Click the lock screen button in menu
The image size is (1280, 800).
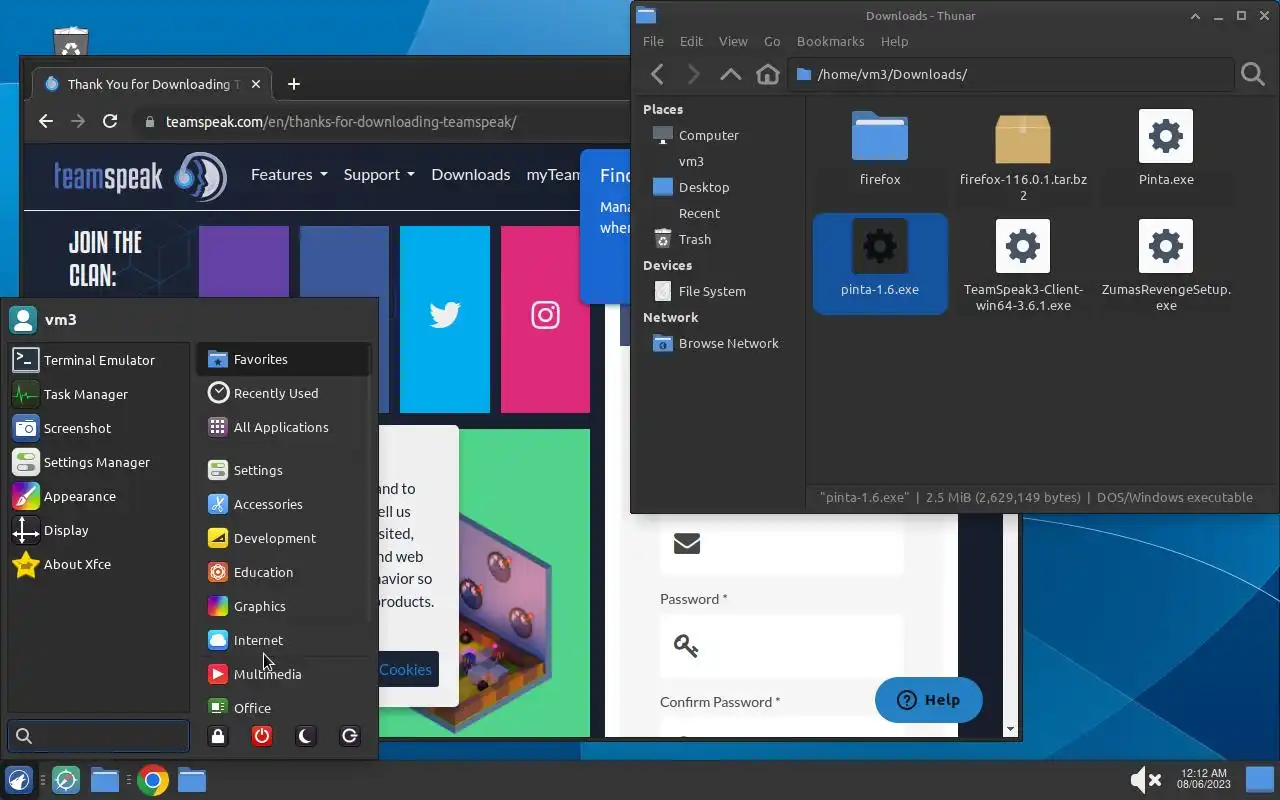pos(218,736)
